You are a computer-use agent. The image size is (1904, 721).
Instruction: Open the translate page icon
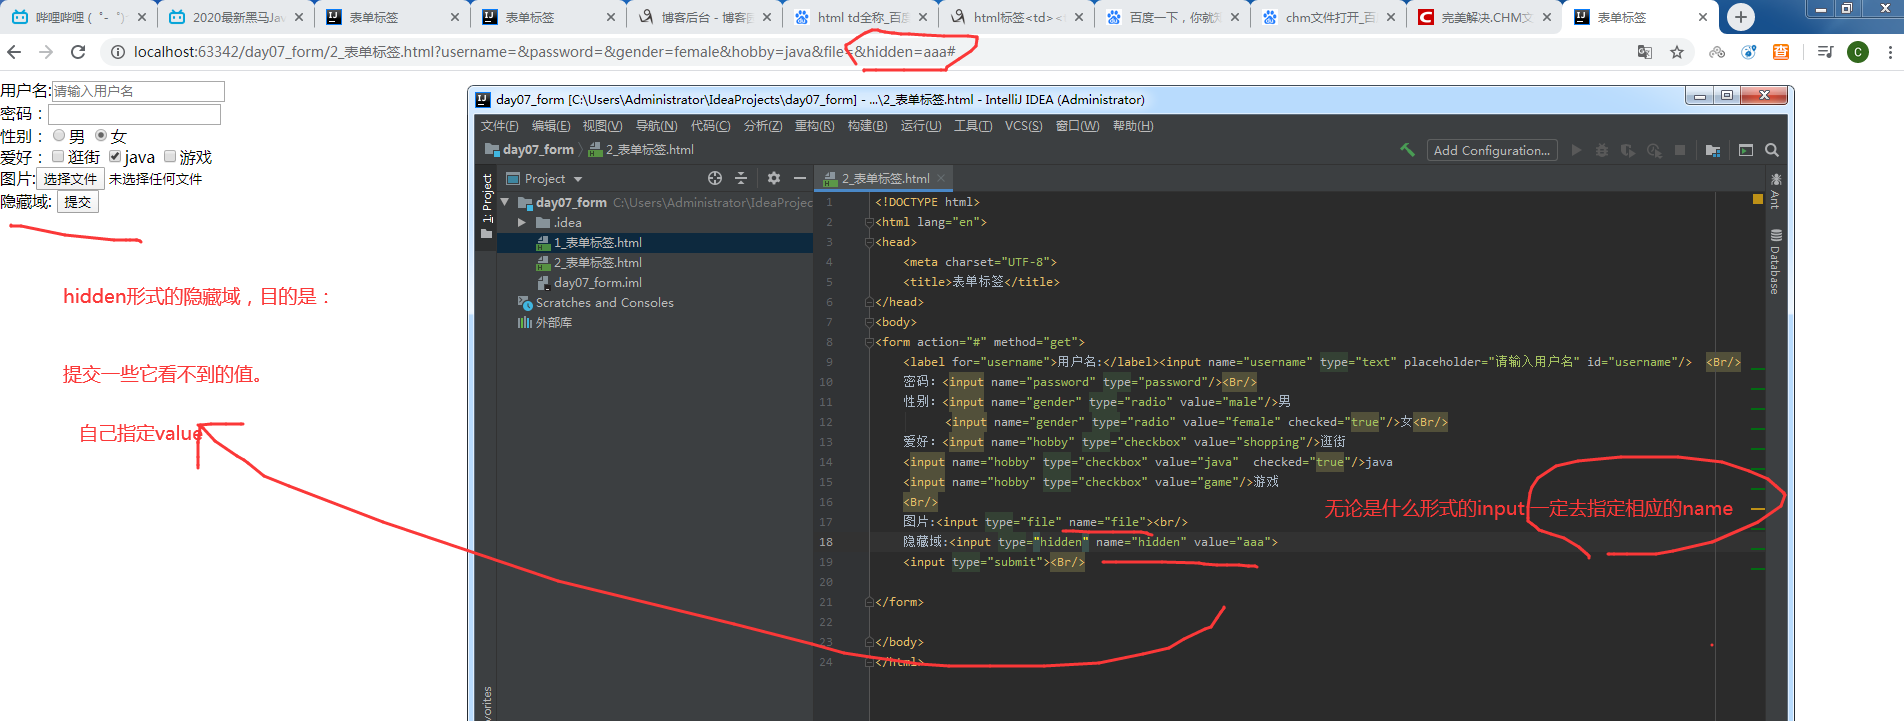pos(1645,52)
